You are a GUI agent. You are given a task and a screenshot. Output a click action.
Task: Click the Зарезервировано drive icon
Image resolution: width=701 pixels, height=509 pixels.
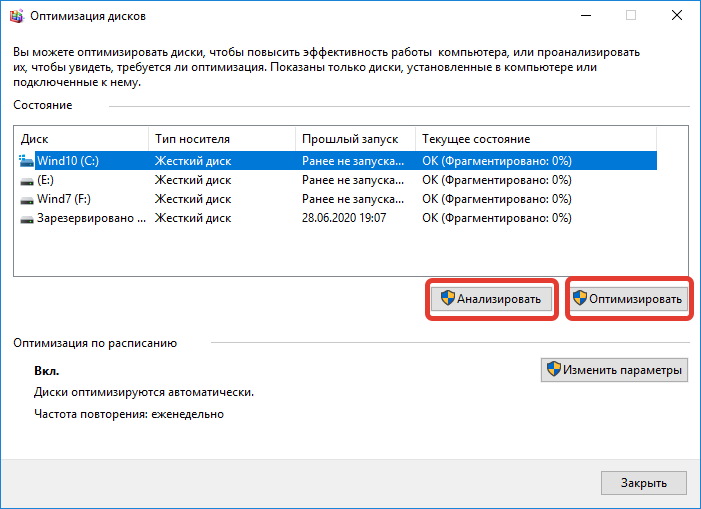27,219
